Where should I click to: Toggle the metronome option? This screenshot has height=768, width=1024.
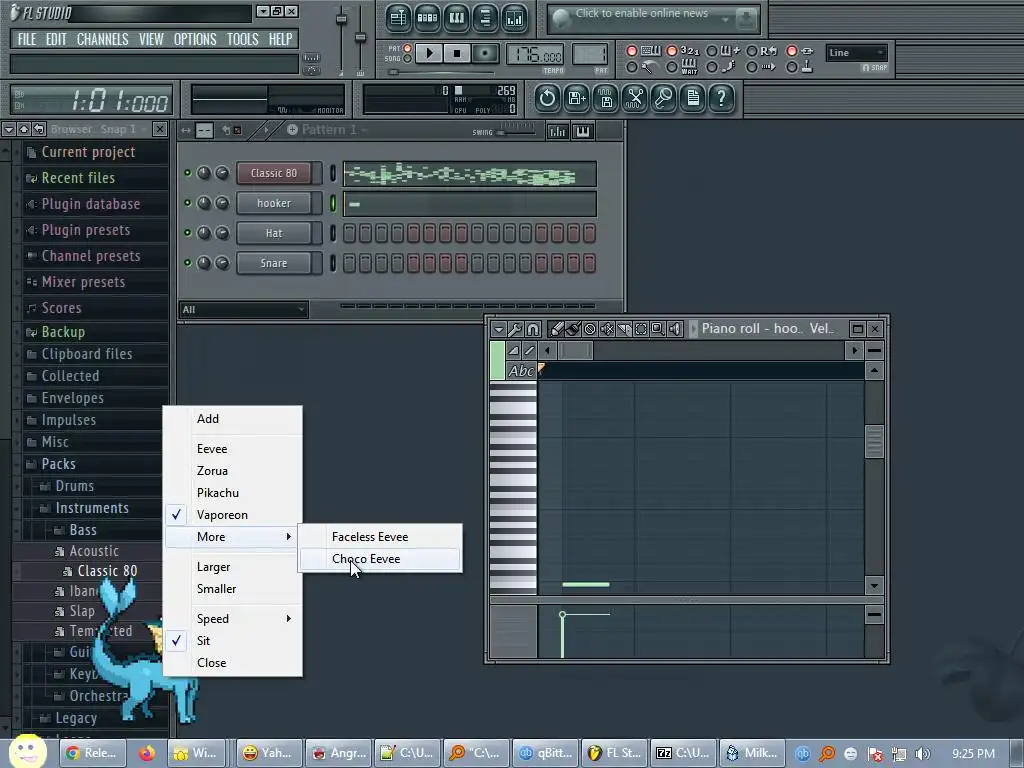[632, 67]
